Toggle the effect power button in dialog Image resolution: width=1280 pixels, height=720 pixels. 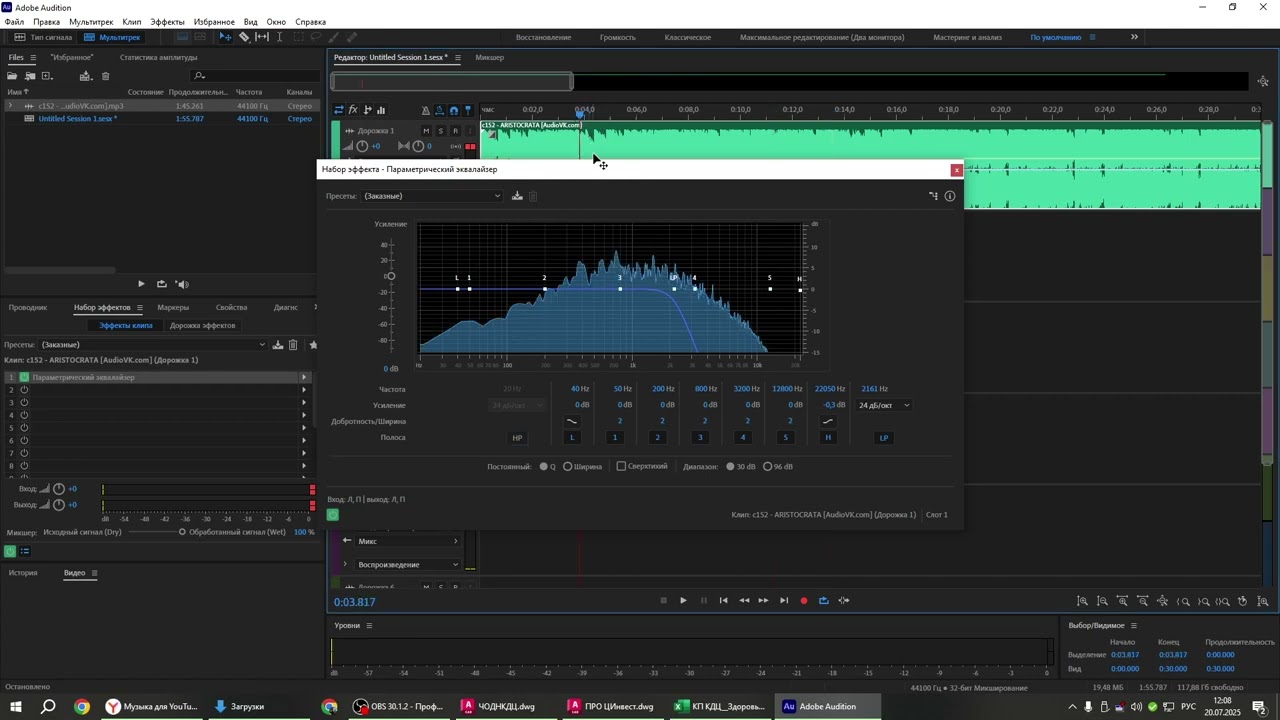click(333, 515)
